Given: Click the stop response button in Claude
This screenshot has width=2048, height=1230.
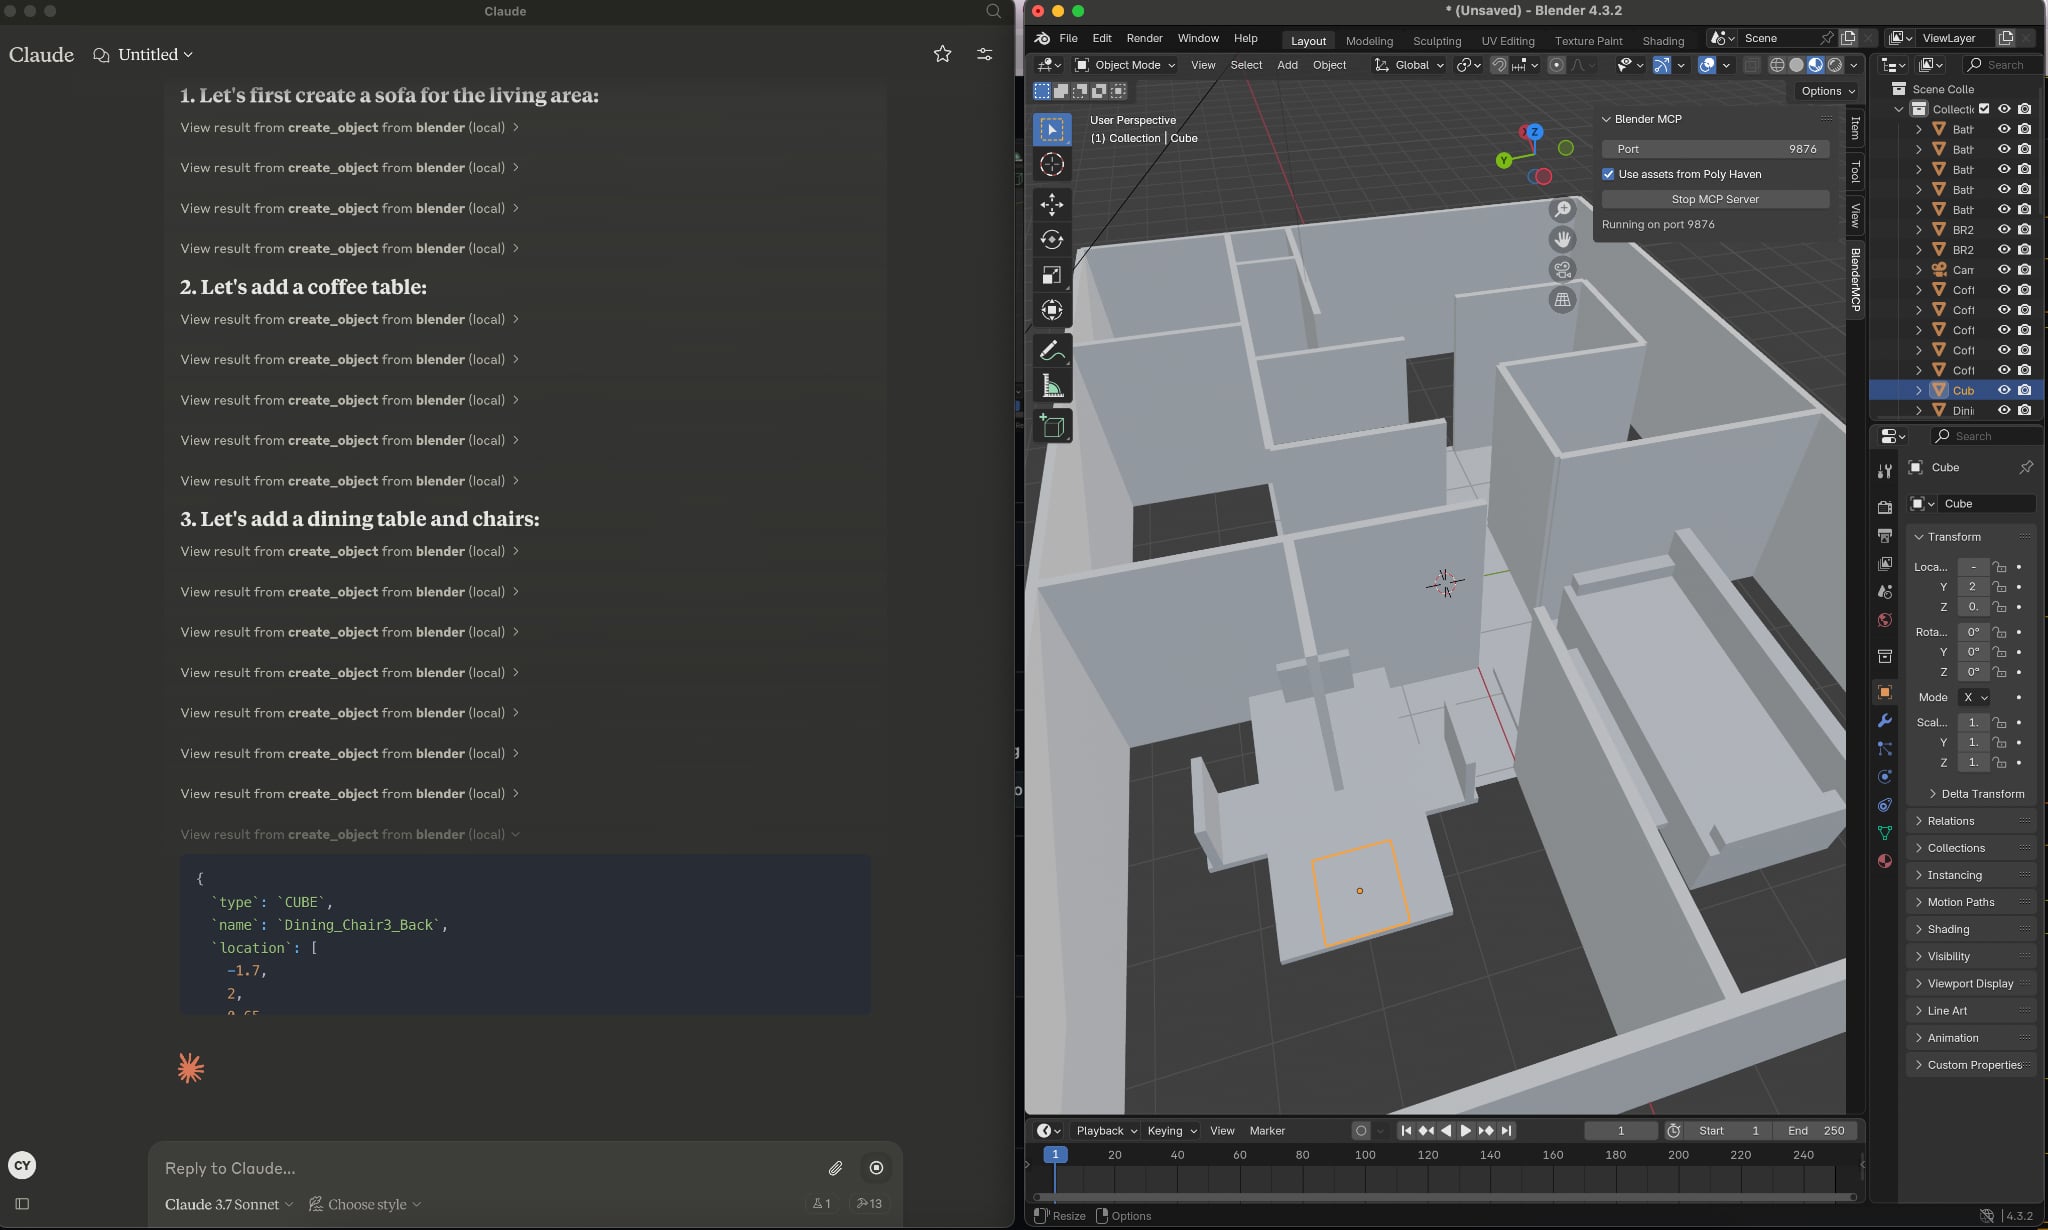Looking at the screenshot, I should tap(876, 1168).
